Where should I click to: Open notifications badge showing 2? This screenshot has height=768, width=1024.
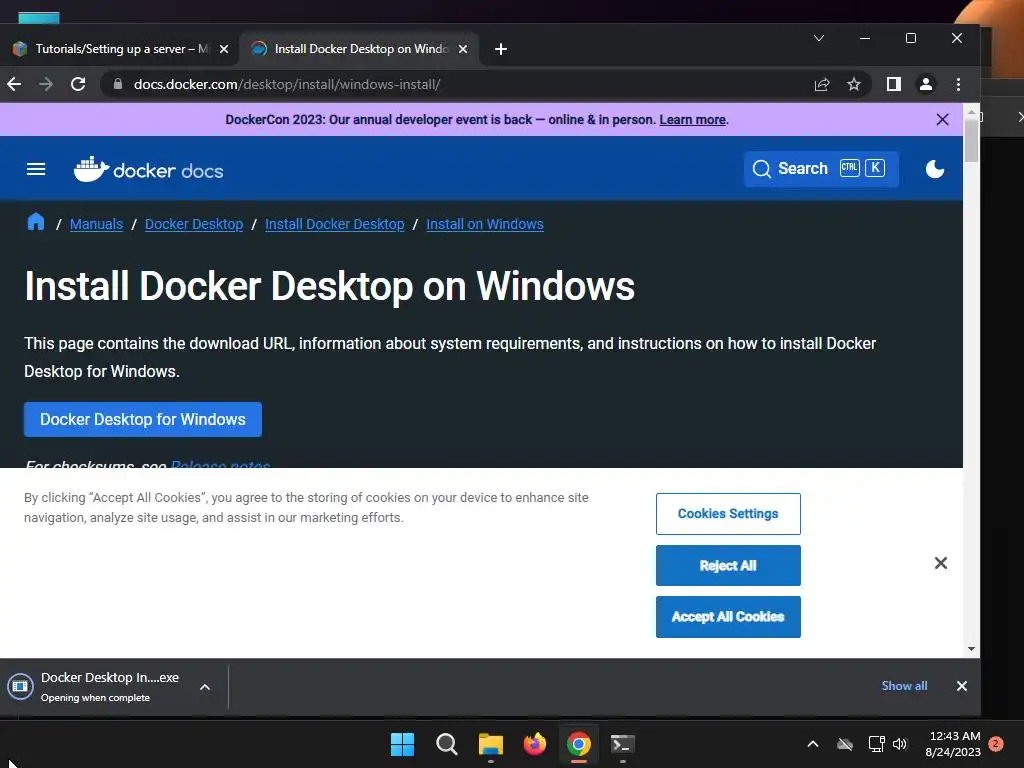coord(996,743)
